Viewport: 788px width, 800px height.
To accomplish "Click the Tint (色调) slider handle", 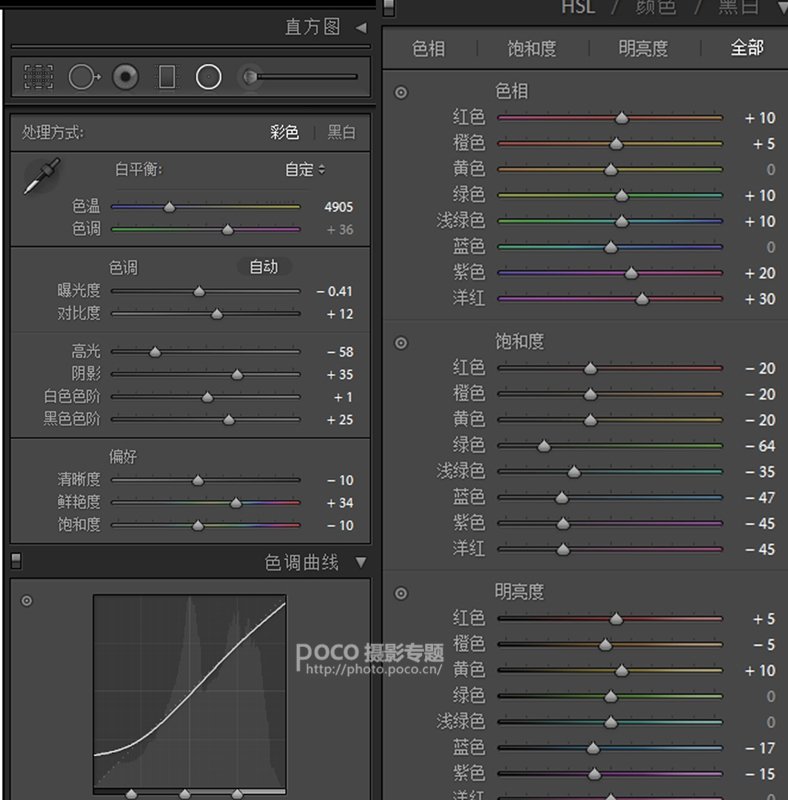I will click(228, 230).
